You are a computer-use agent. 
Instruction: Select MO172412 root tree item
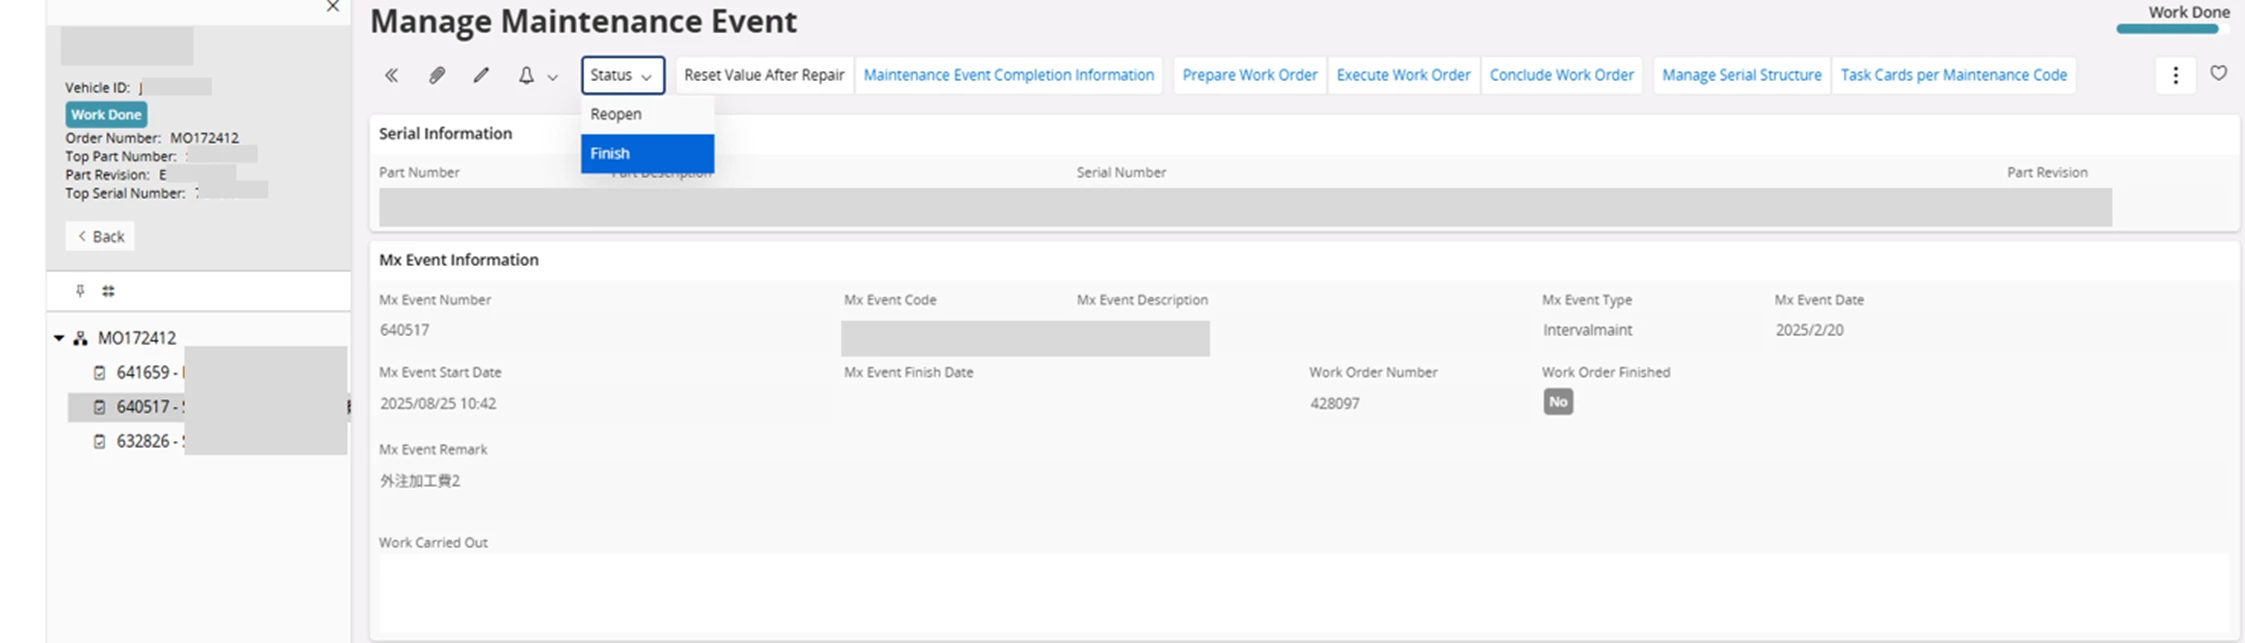136,338
